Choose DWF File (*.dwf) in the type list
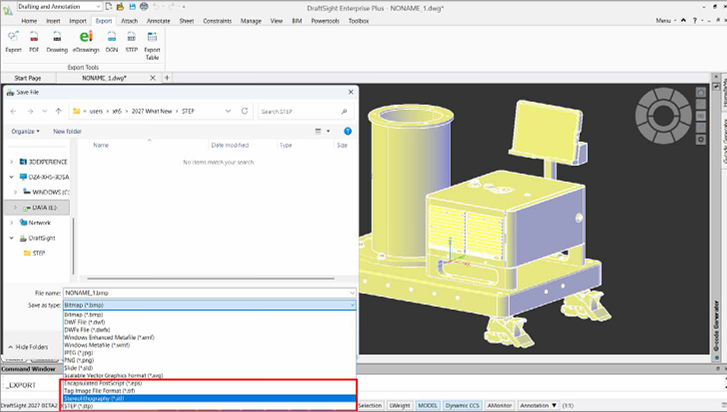The width and height of the screenshot is (727, 412). (210, 322)
